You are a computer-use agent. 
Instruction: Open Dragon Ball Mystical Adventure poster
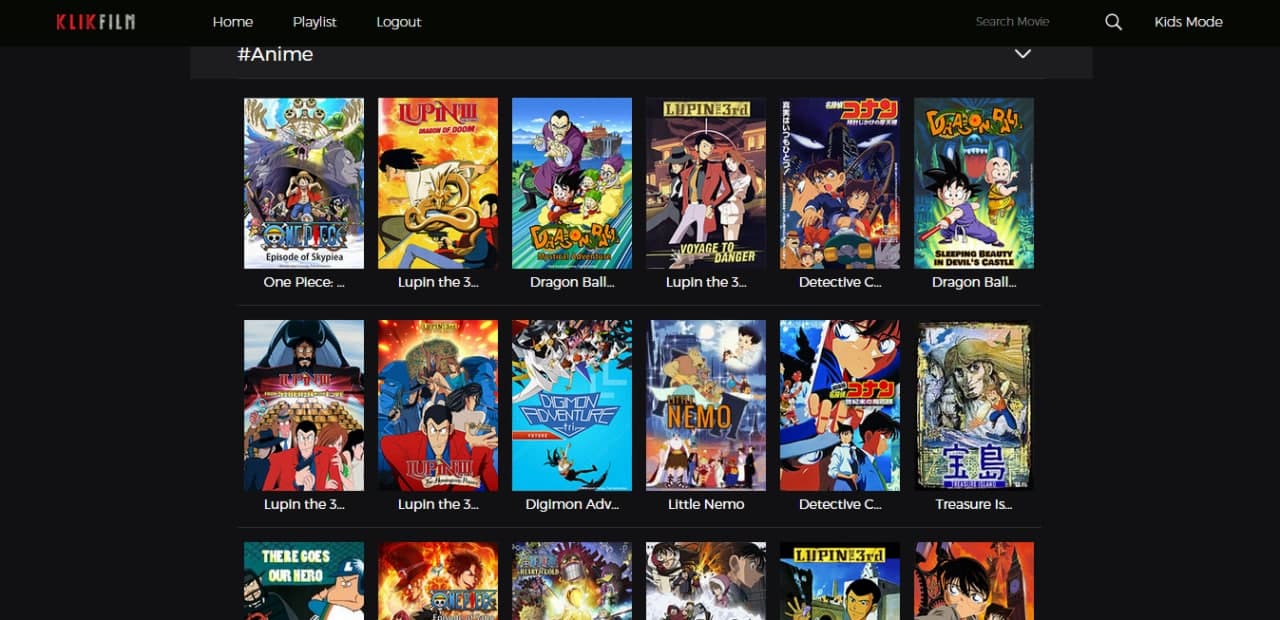pyautogui.click(x=572, y=183)
